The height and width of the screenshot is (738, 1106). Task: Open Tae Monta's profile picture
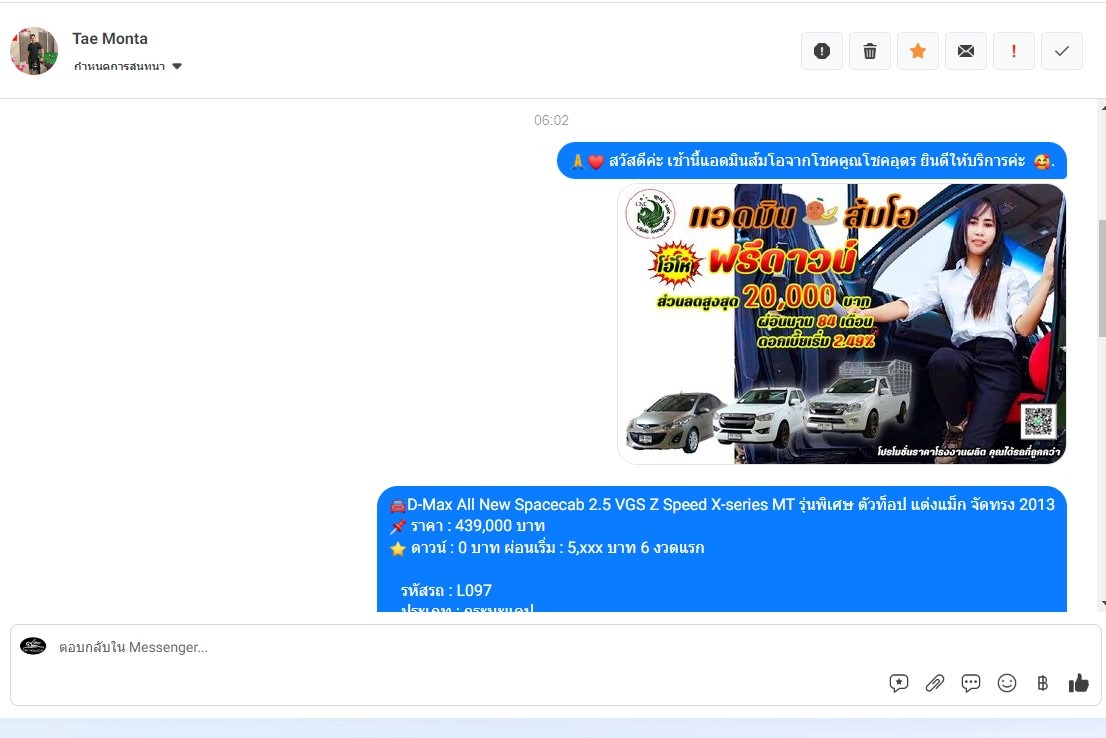(34, 51)
